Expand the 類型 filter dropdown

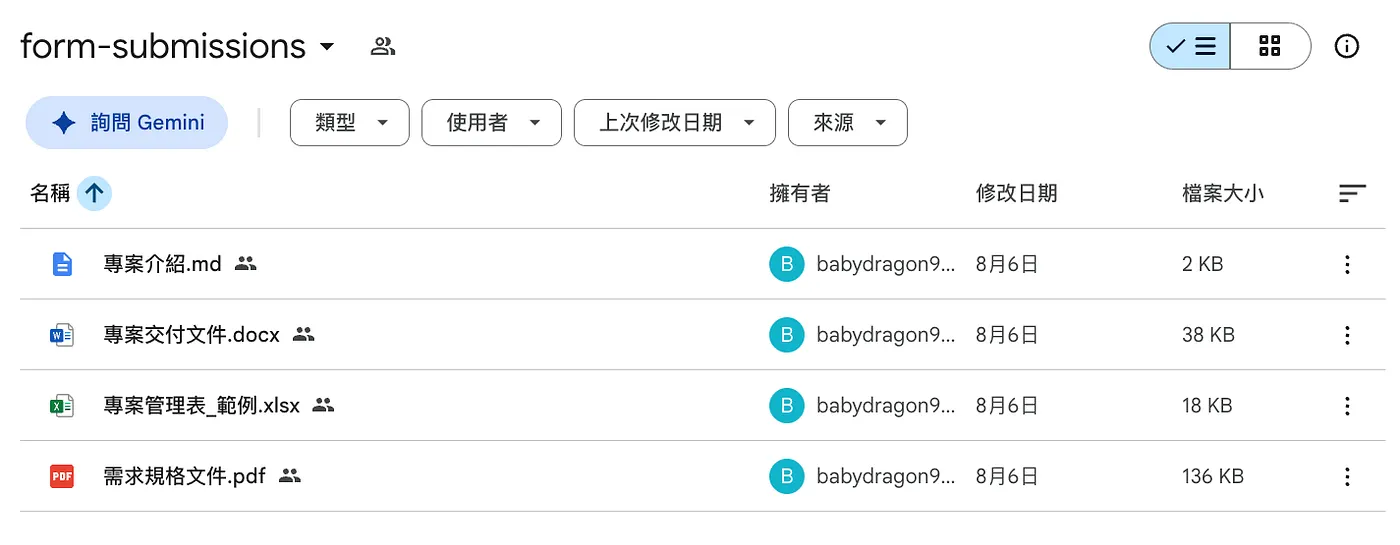pos(350,123)
